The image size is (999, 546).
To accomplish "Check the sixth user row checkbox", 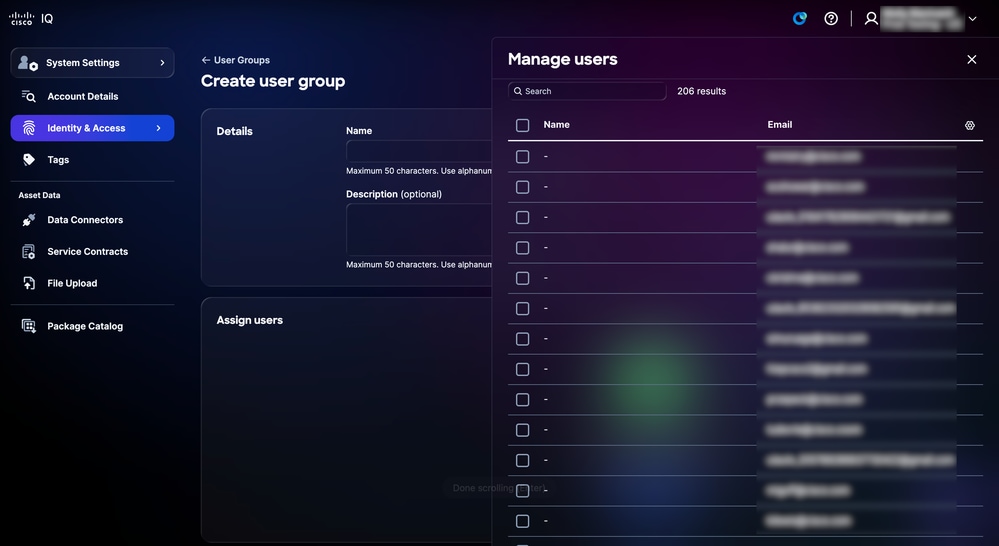I will [522, 309].
